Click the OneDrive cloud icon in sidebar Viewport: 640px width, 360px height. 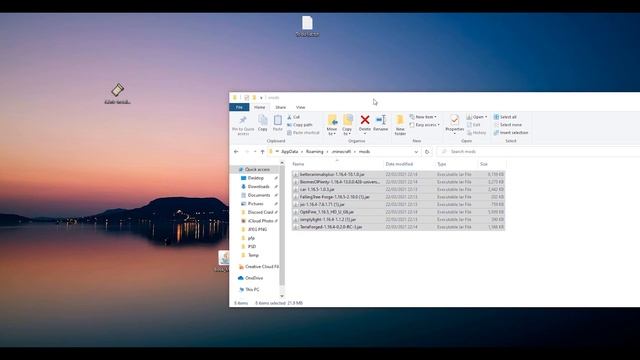[x=240, y=278]
